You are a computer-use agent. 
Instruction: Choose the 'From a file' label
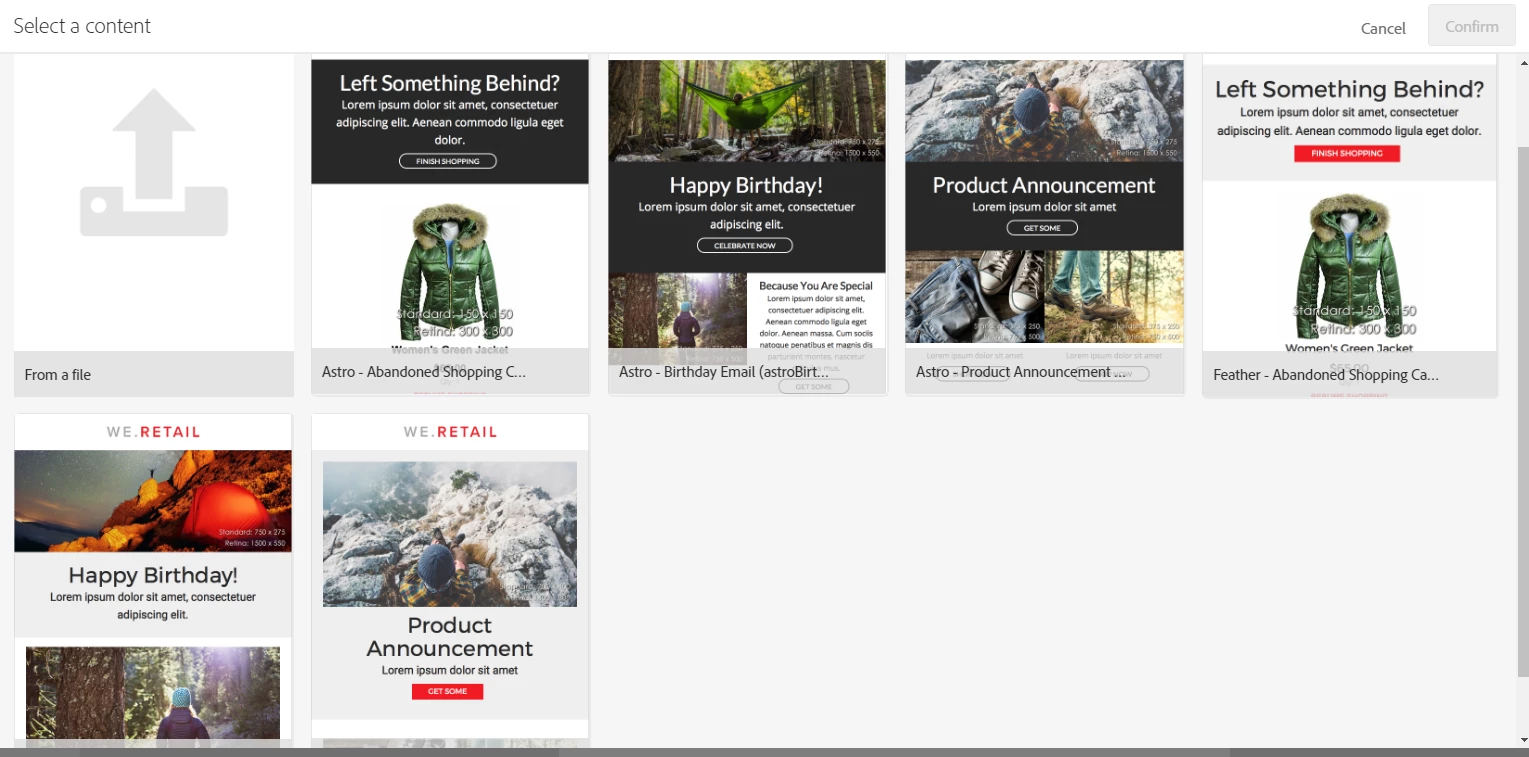(x=58, y=375)
